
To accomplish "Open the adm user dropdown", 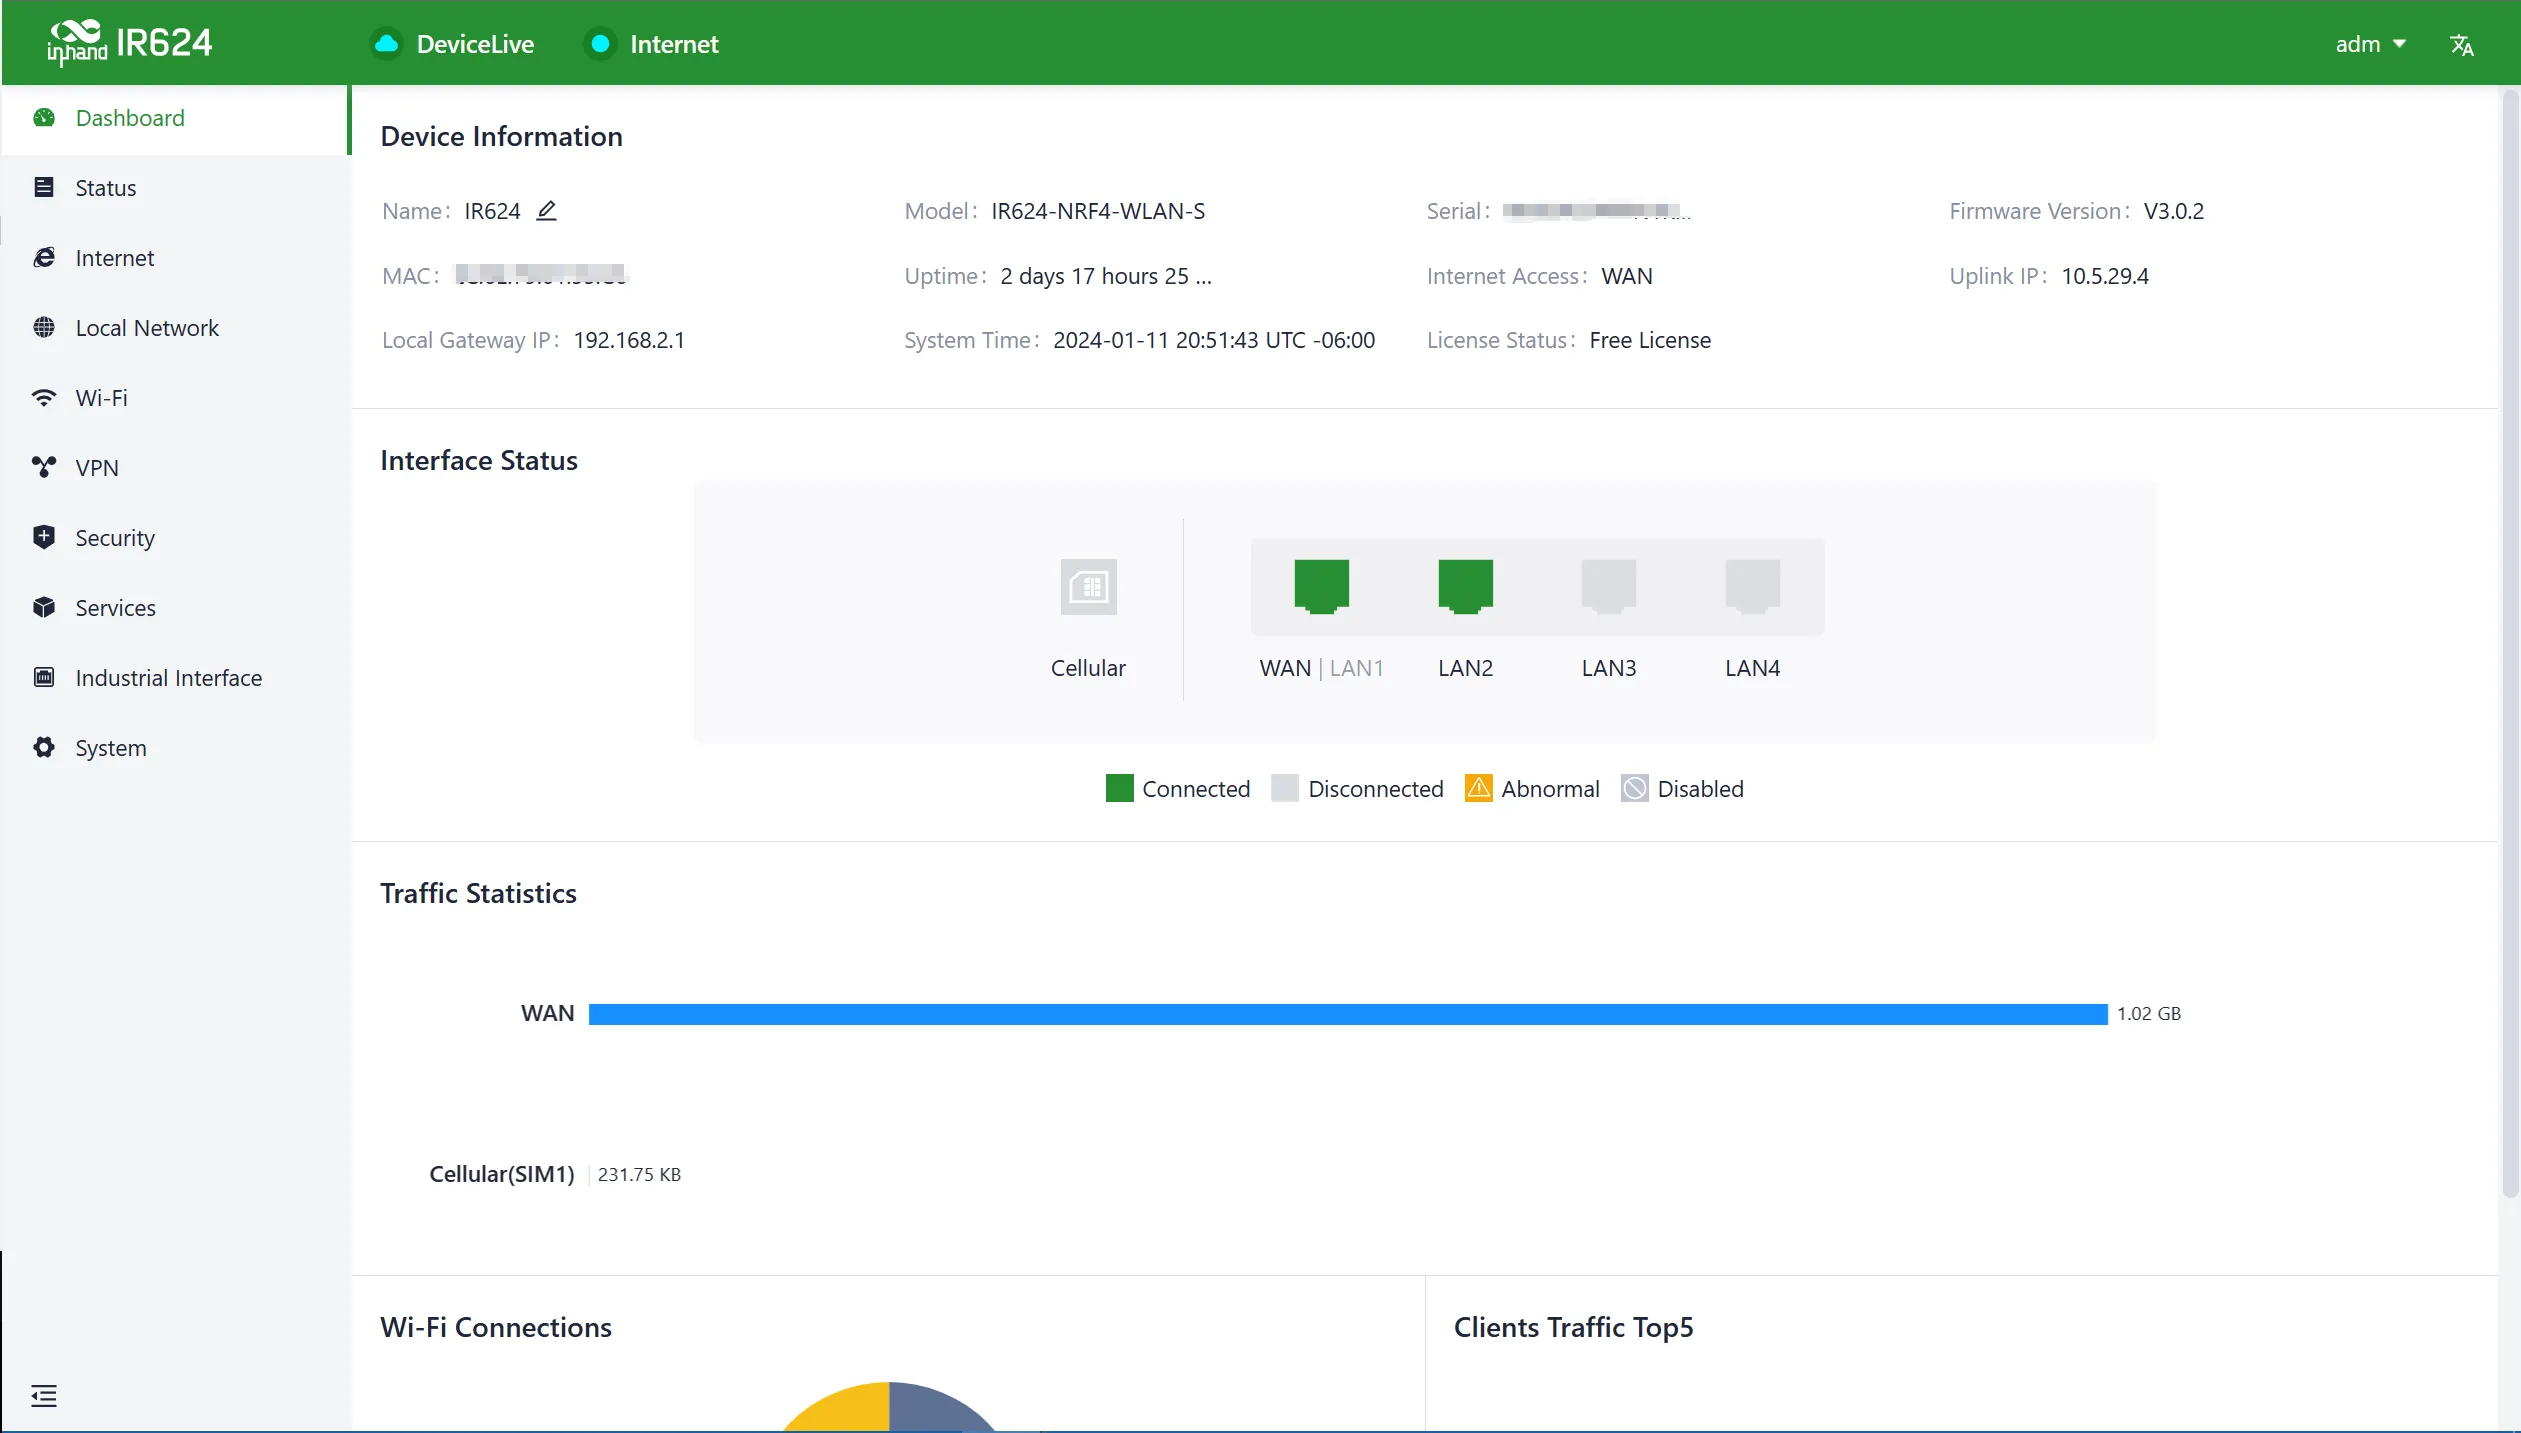I will click(2371, 44).
